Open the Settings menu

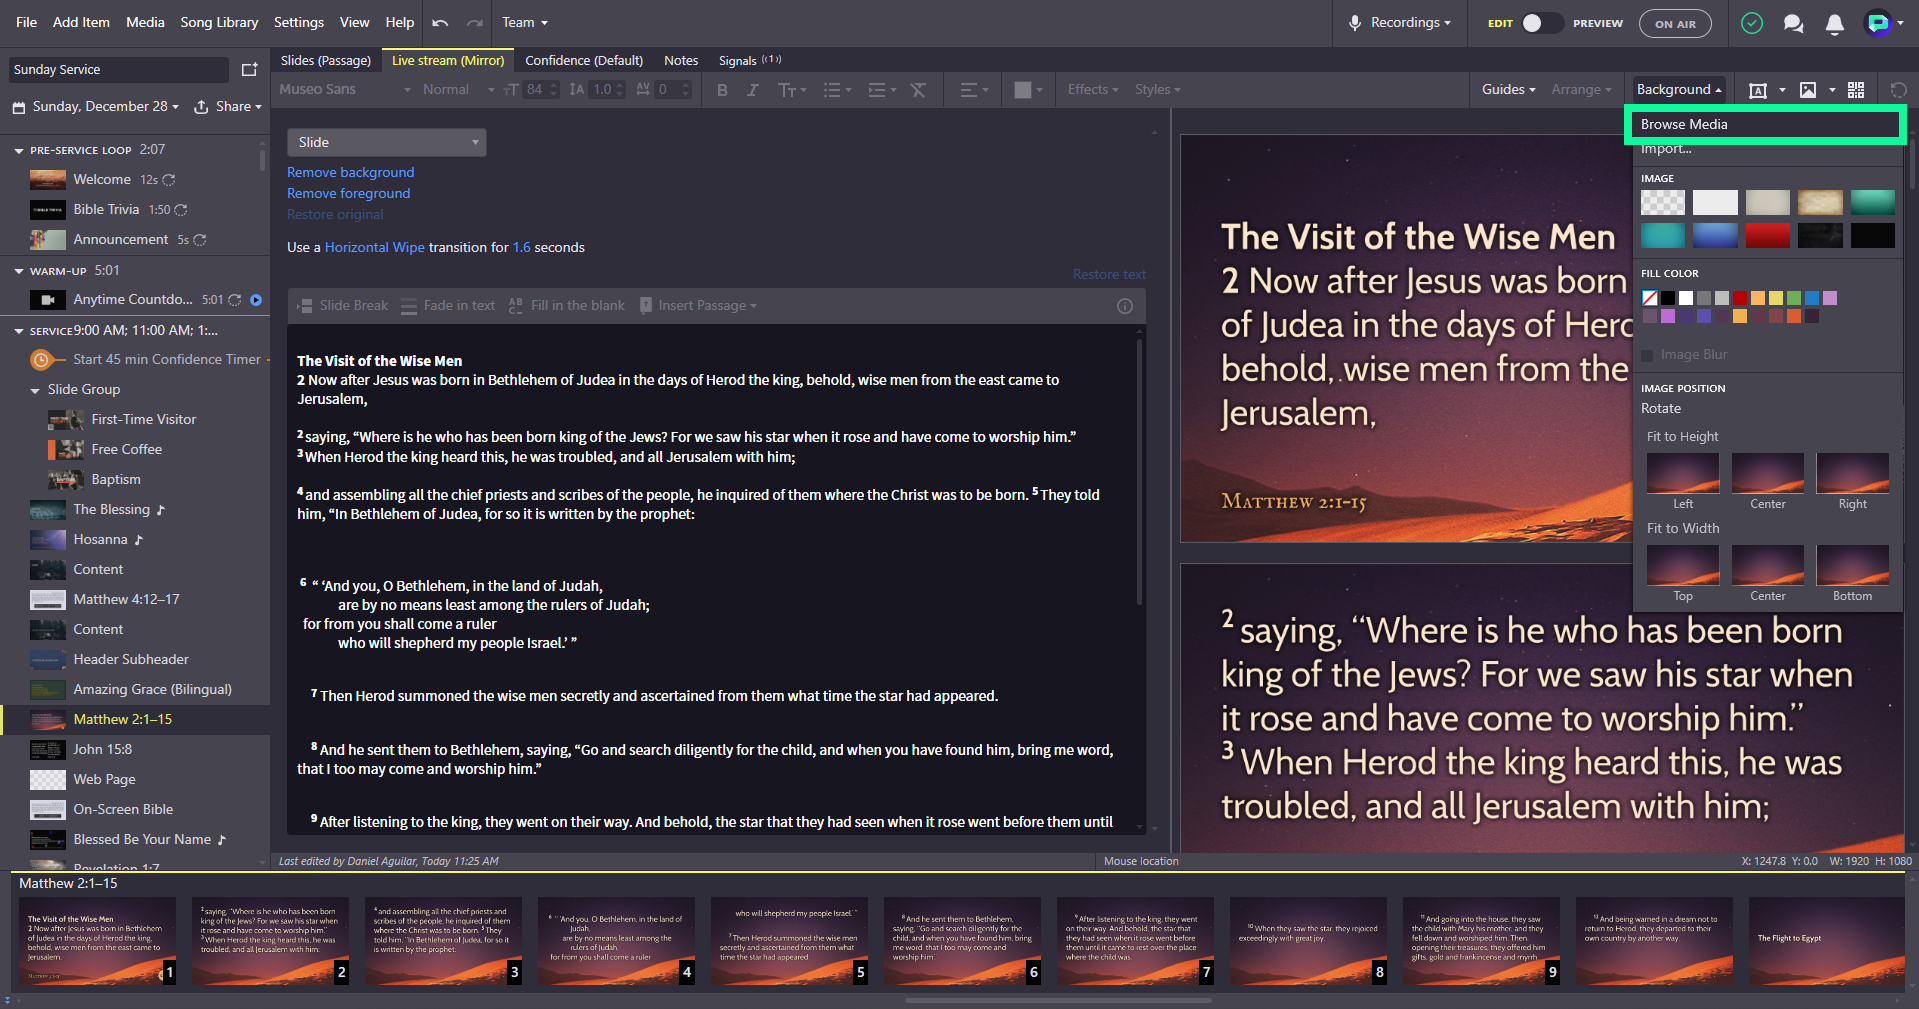tap(299, 22)
